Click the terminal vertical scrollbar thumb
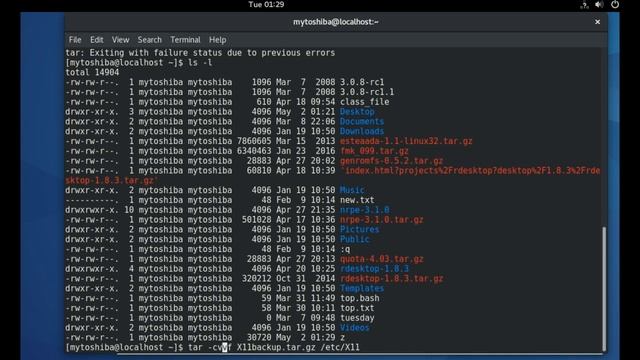Viewport: 640px width, 360px height. (x=604, y=288)
